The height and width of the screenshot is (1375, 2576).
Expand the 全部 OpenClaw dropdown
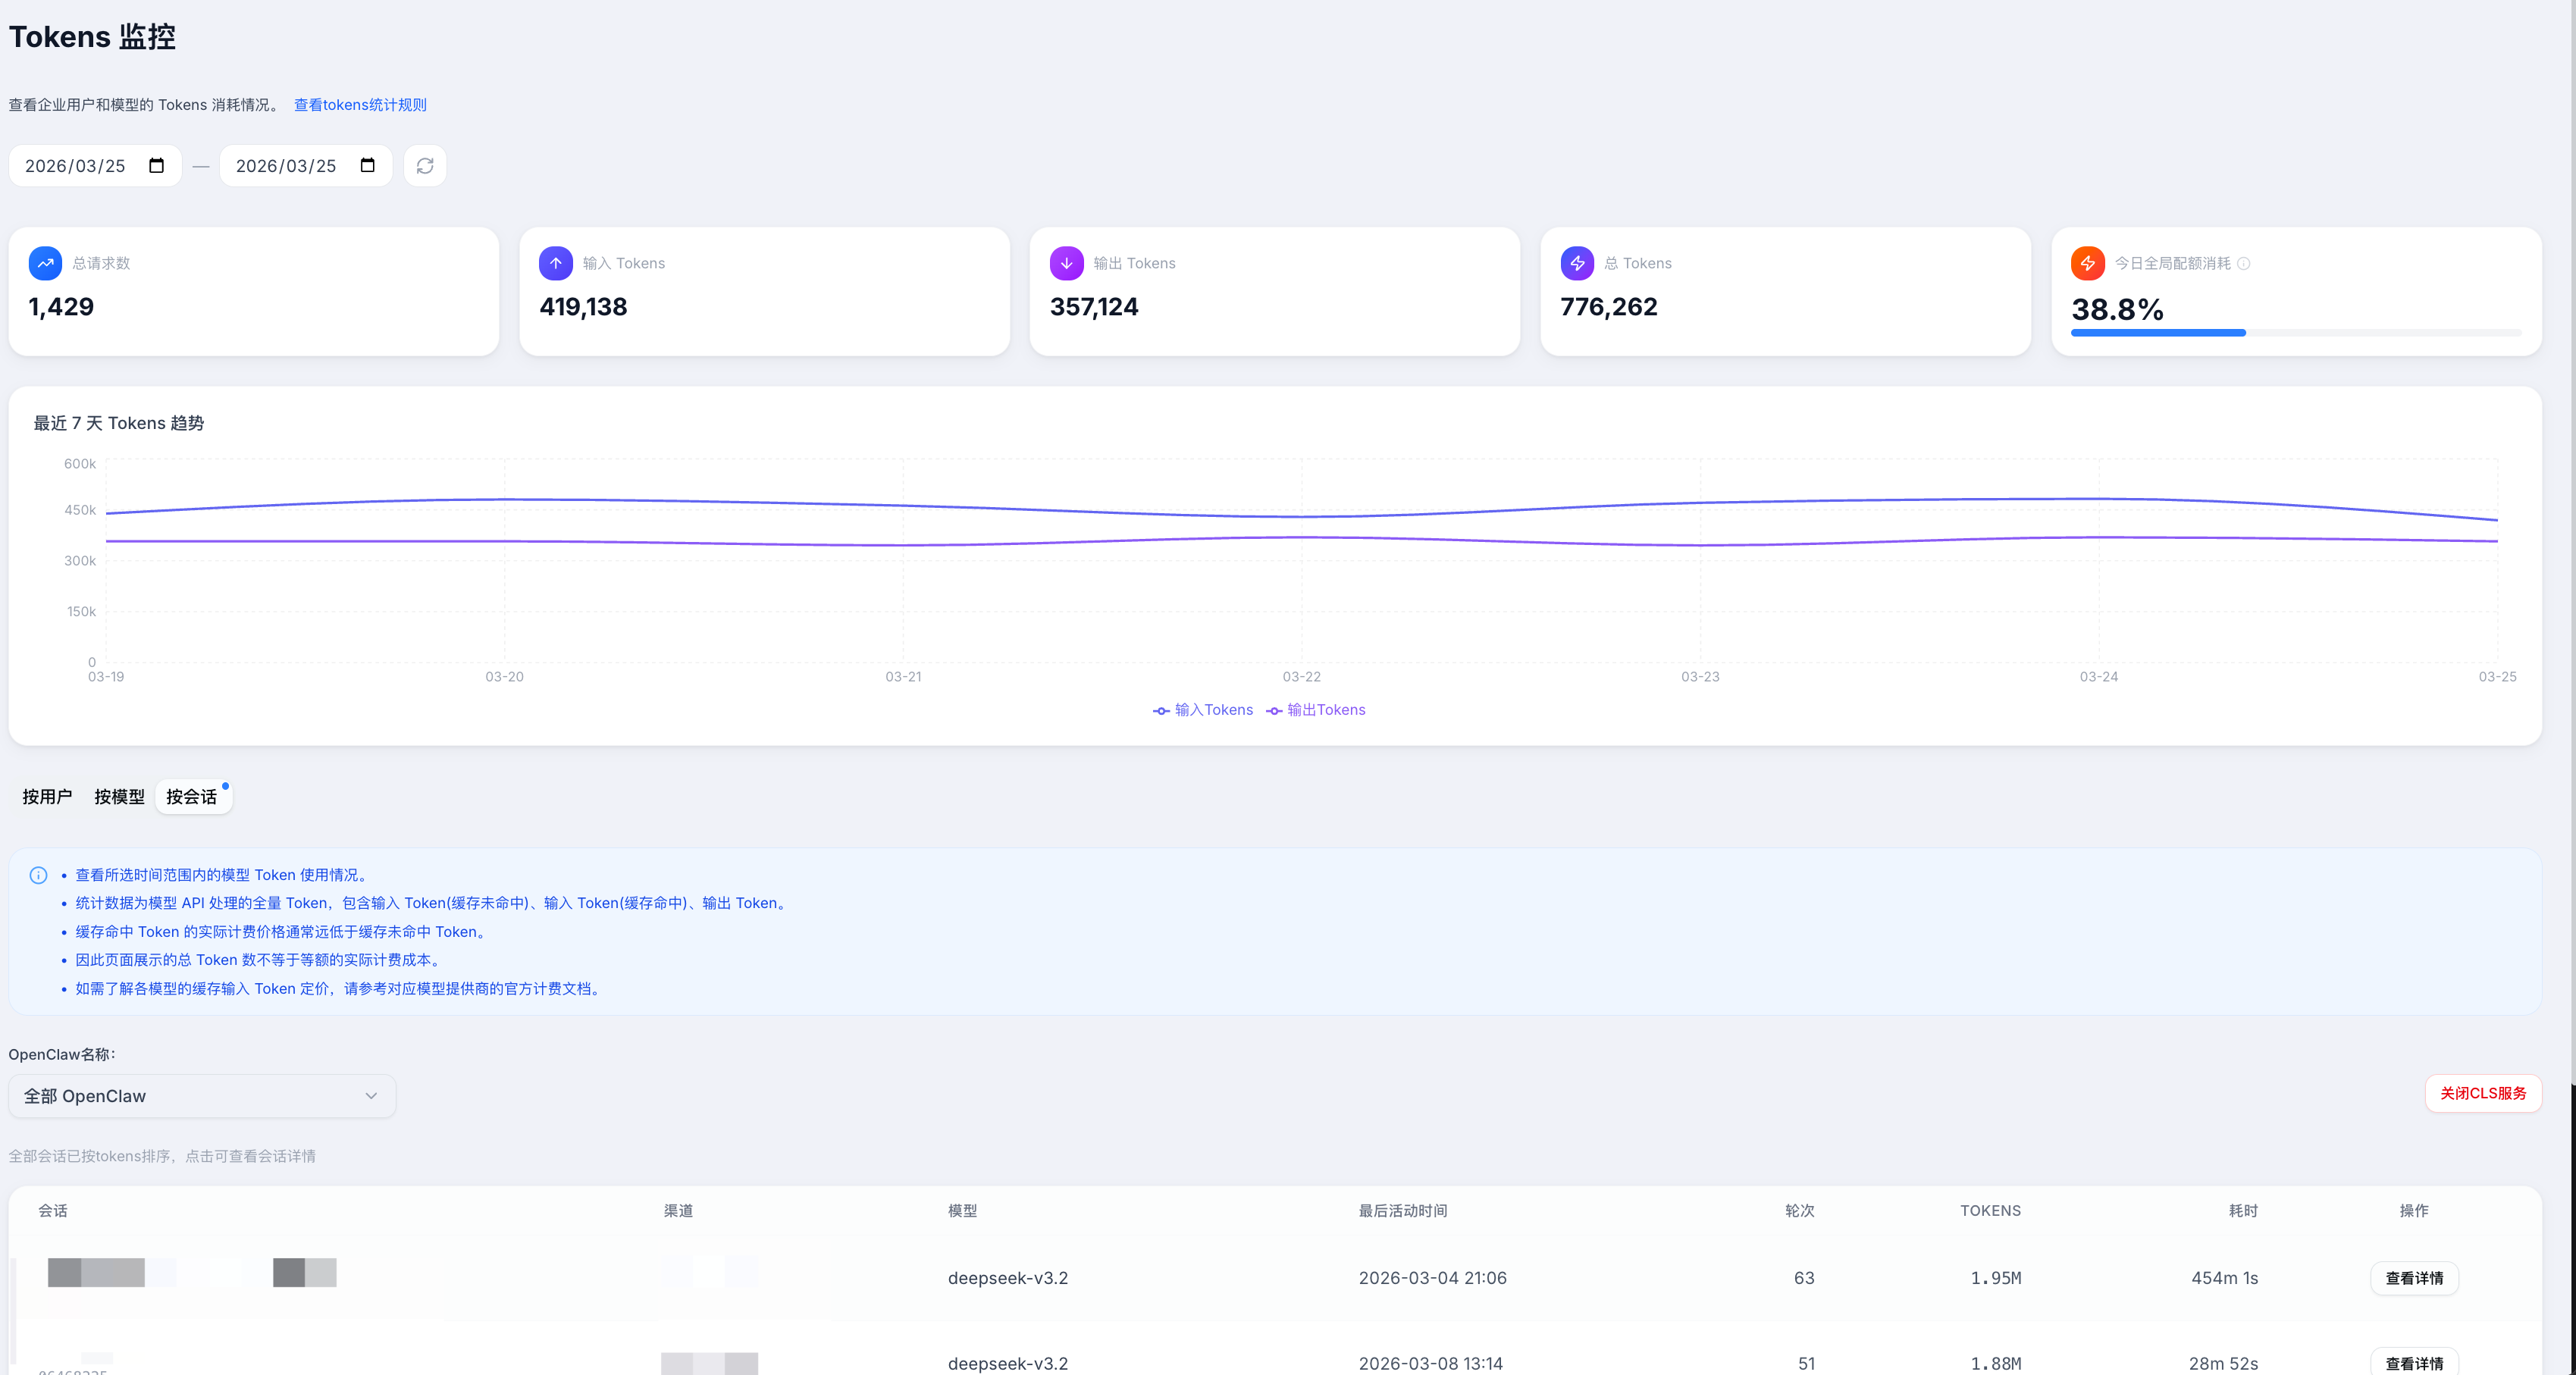[202, 1096]
